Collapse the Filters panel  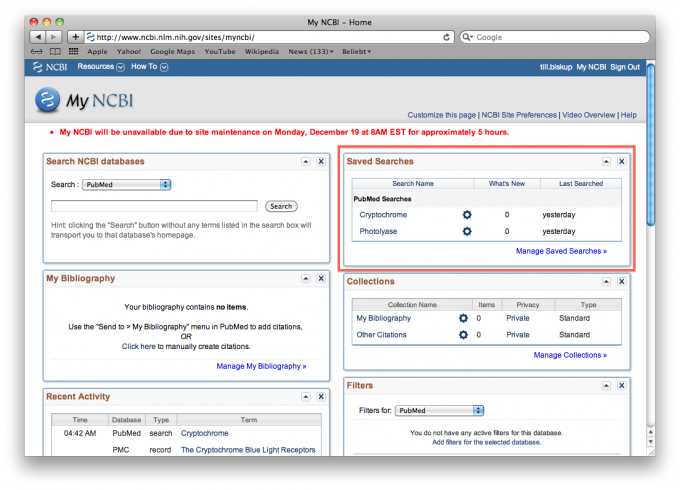click(x=606, y=385)
